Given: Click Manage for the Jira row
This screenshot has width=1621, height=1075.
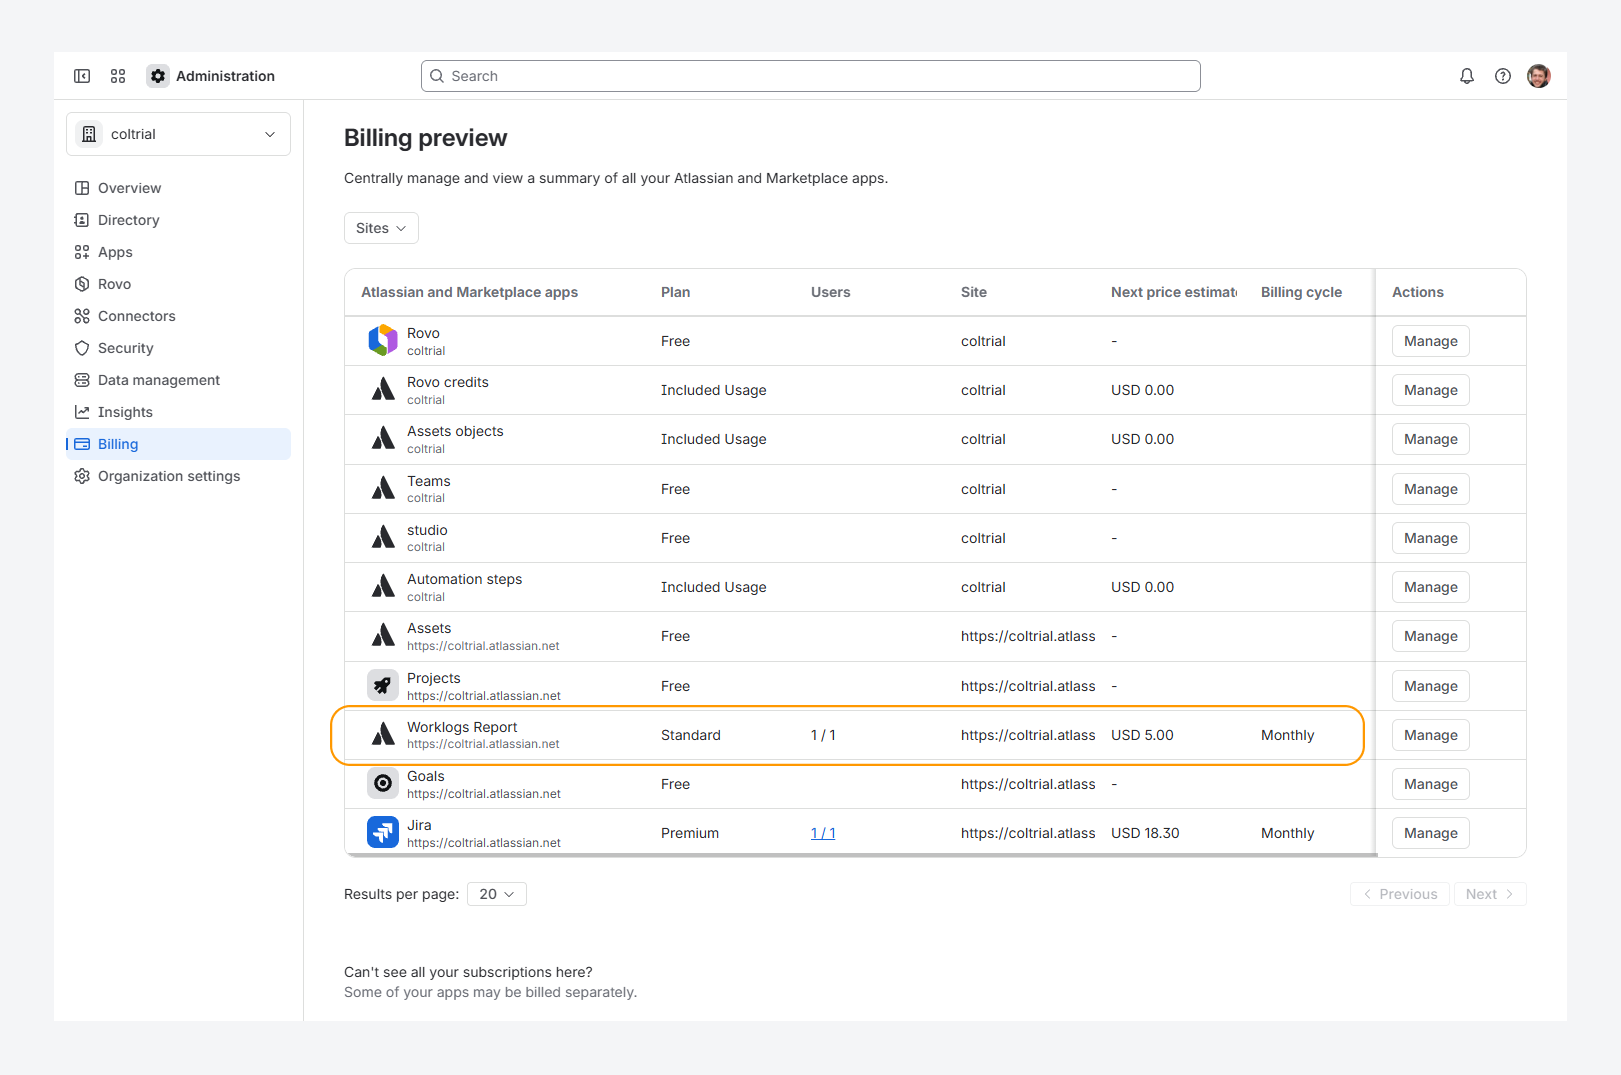Looking at the screenshot, I should (x=1431, y=833).
